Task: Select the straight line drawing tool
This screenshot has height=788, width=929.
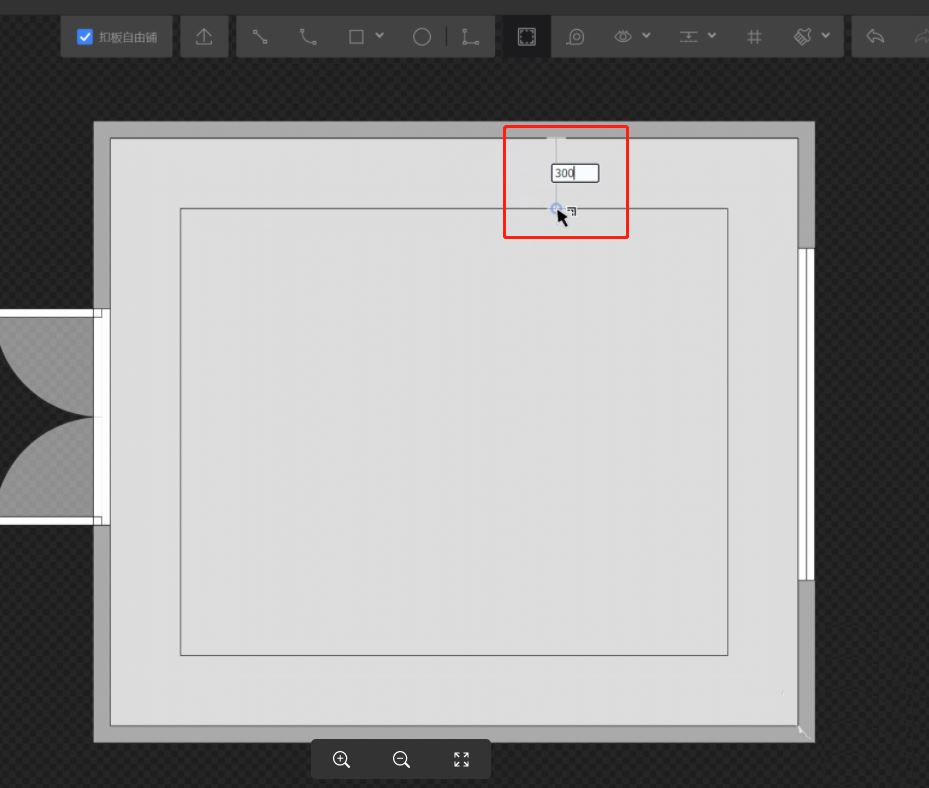Action: coord(260,37)
